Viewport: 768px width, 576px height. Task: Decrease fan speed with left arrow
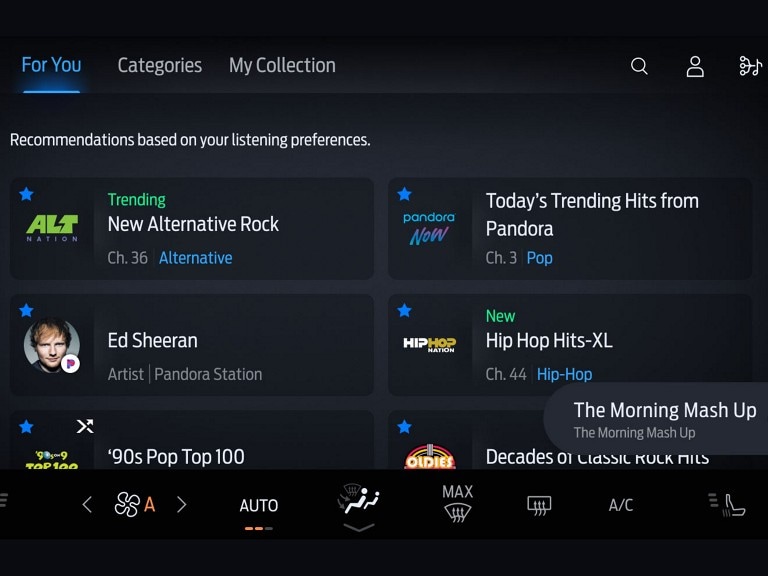87,504
